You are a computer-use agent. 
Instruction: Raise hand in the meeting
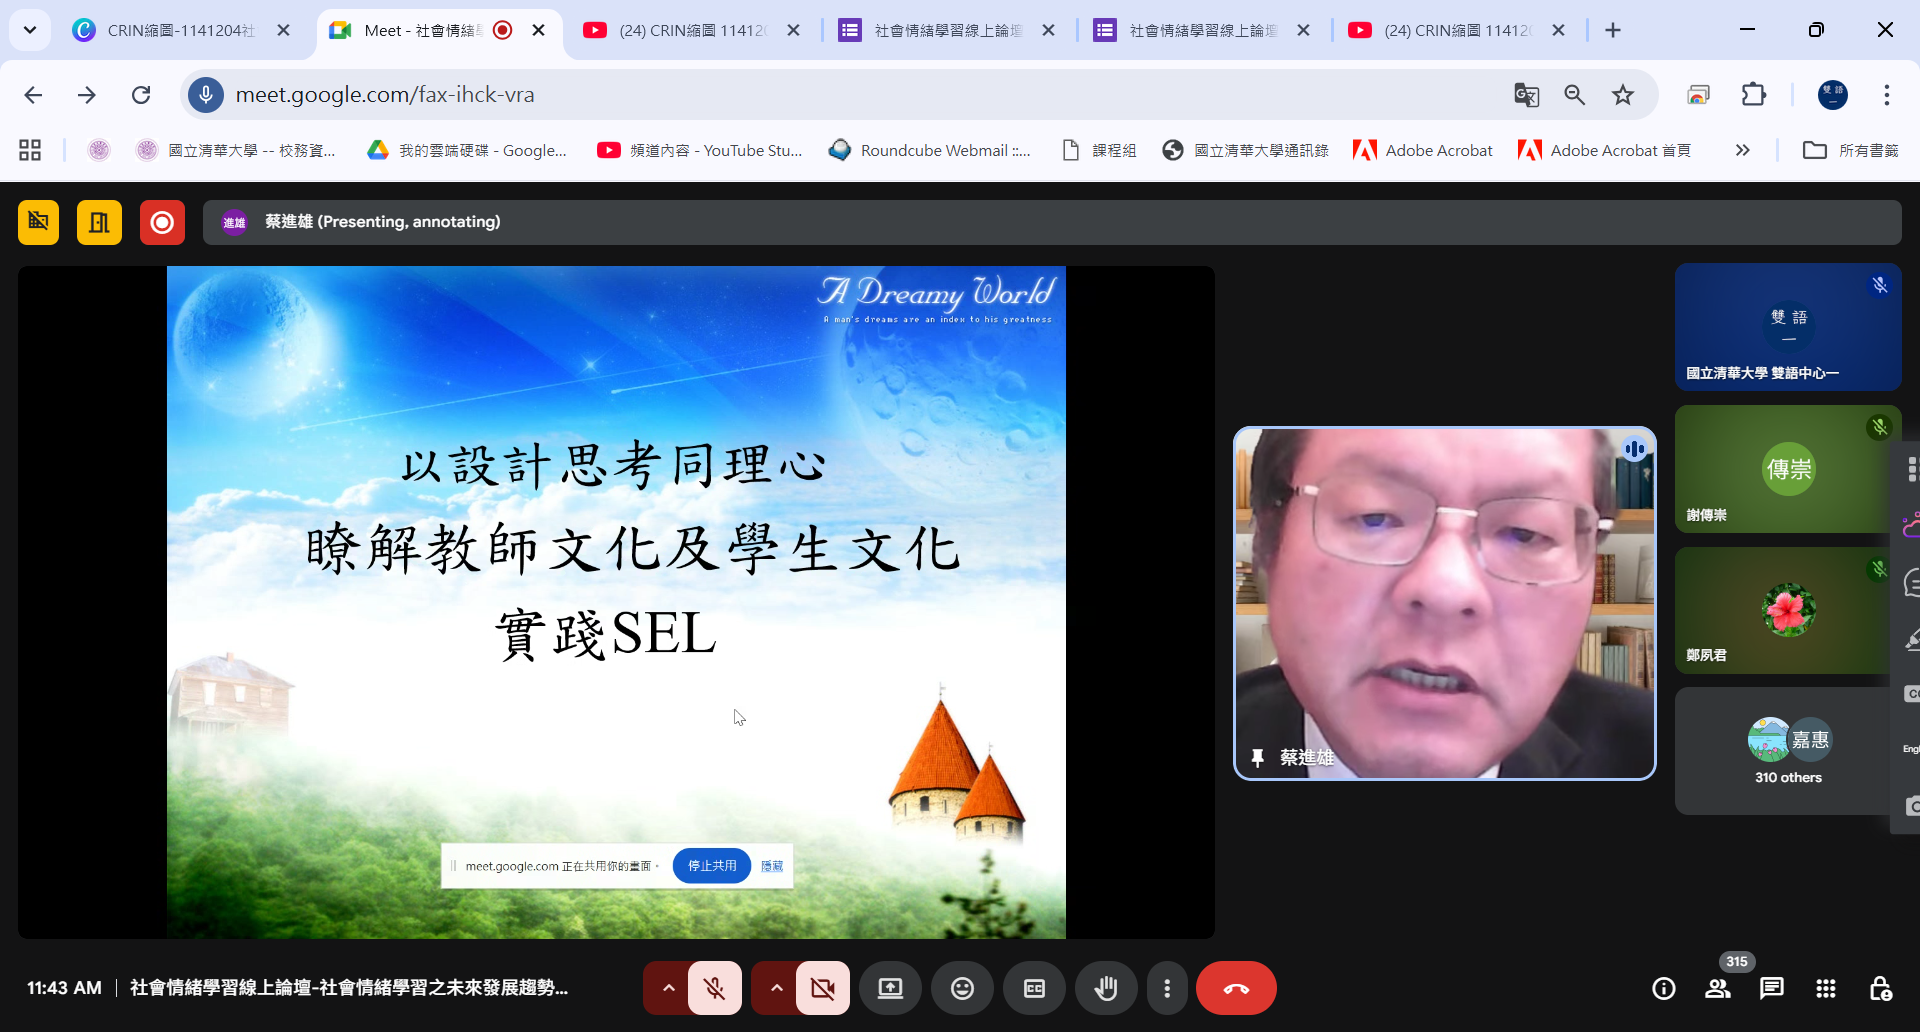(x=1105, y=988)
